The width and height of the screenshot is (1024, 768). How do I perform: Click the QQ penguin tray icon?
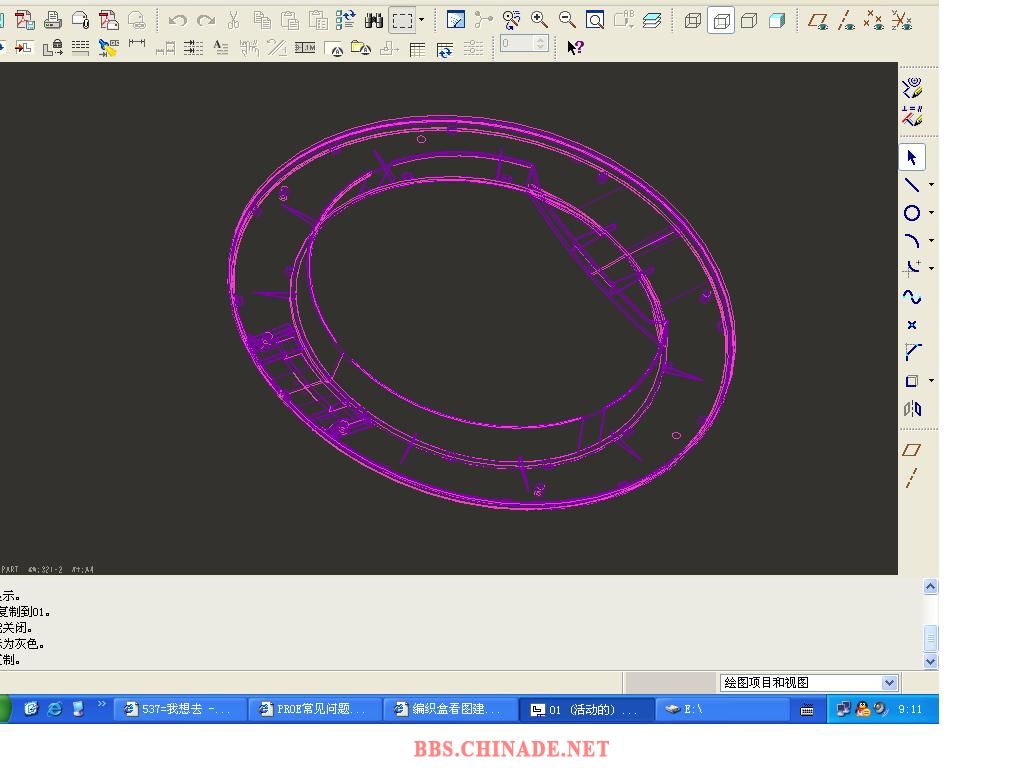point(863,709)
